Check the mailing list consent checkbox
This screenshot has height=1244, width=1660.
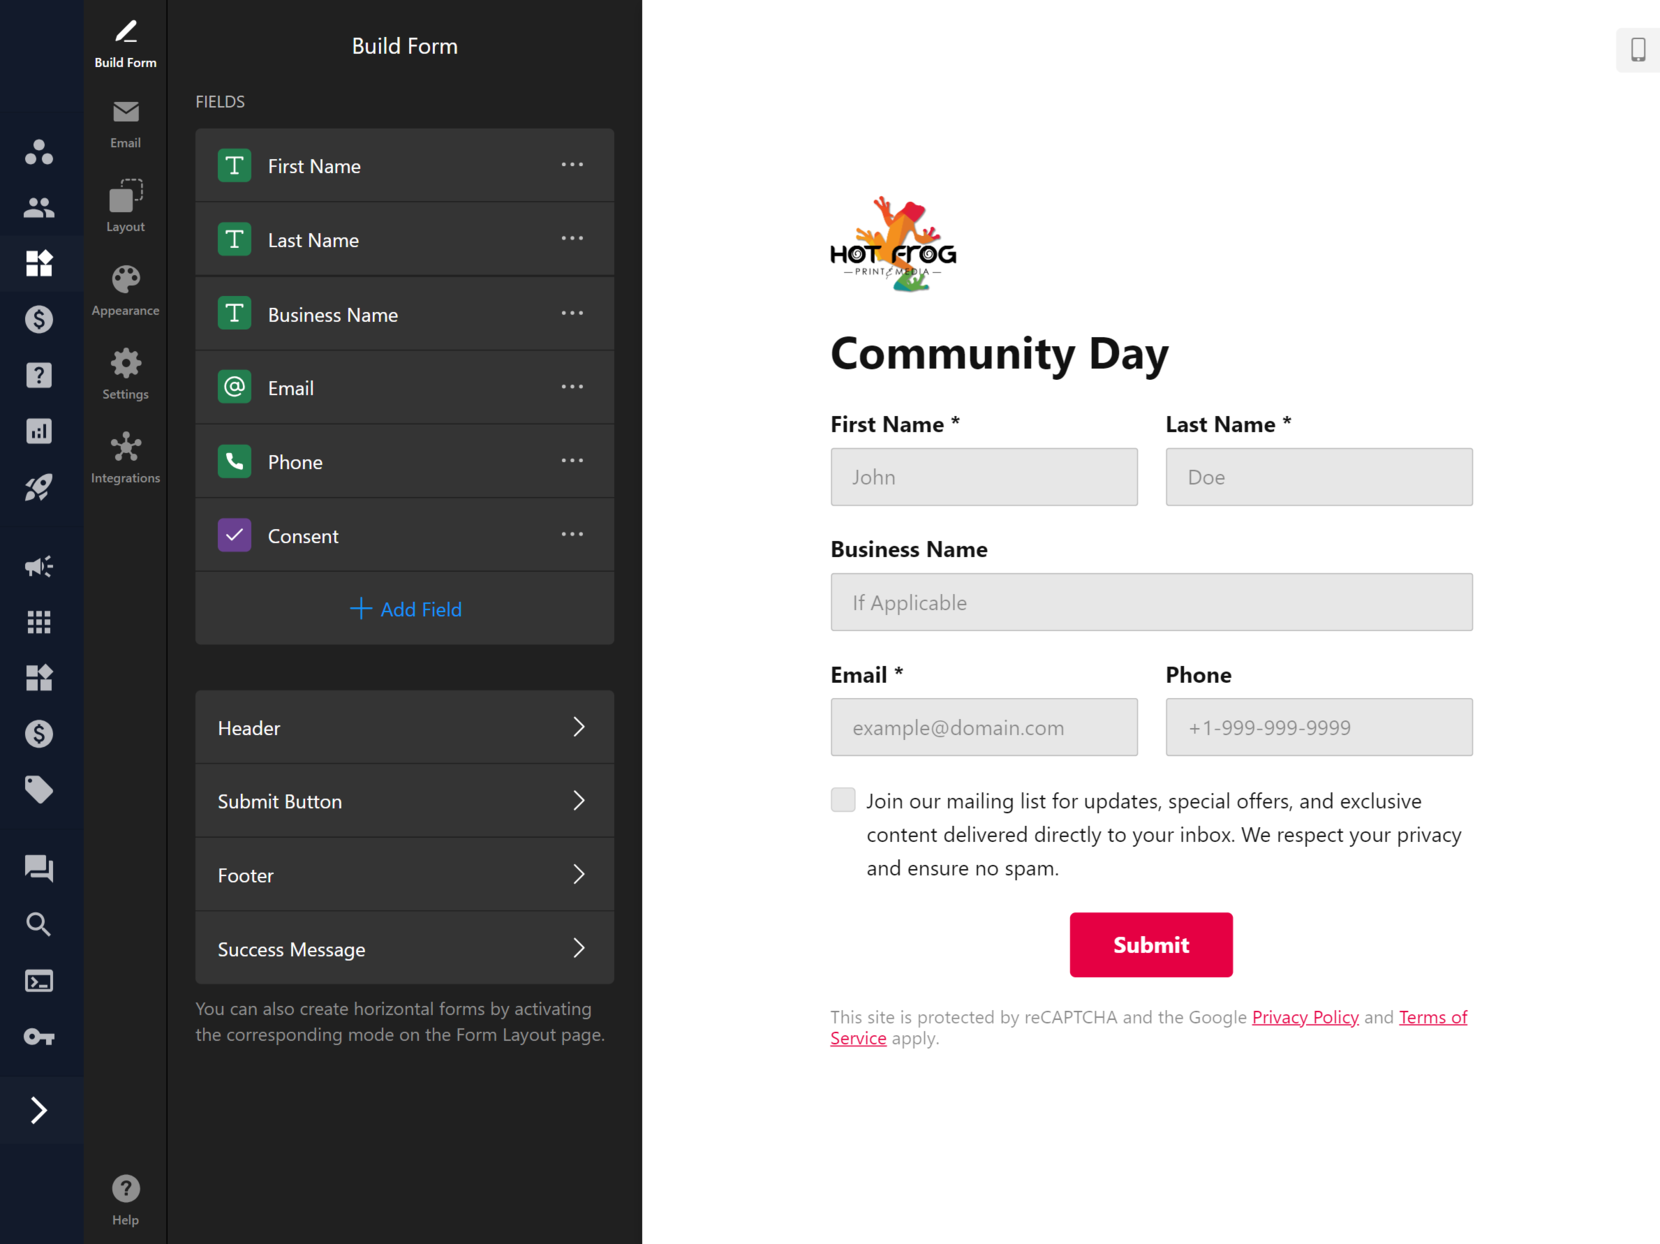click(x=843, y=799)
